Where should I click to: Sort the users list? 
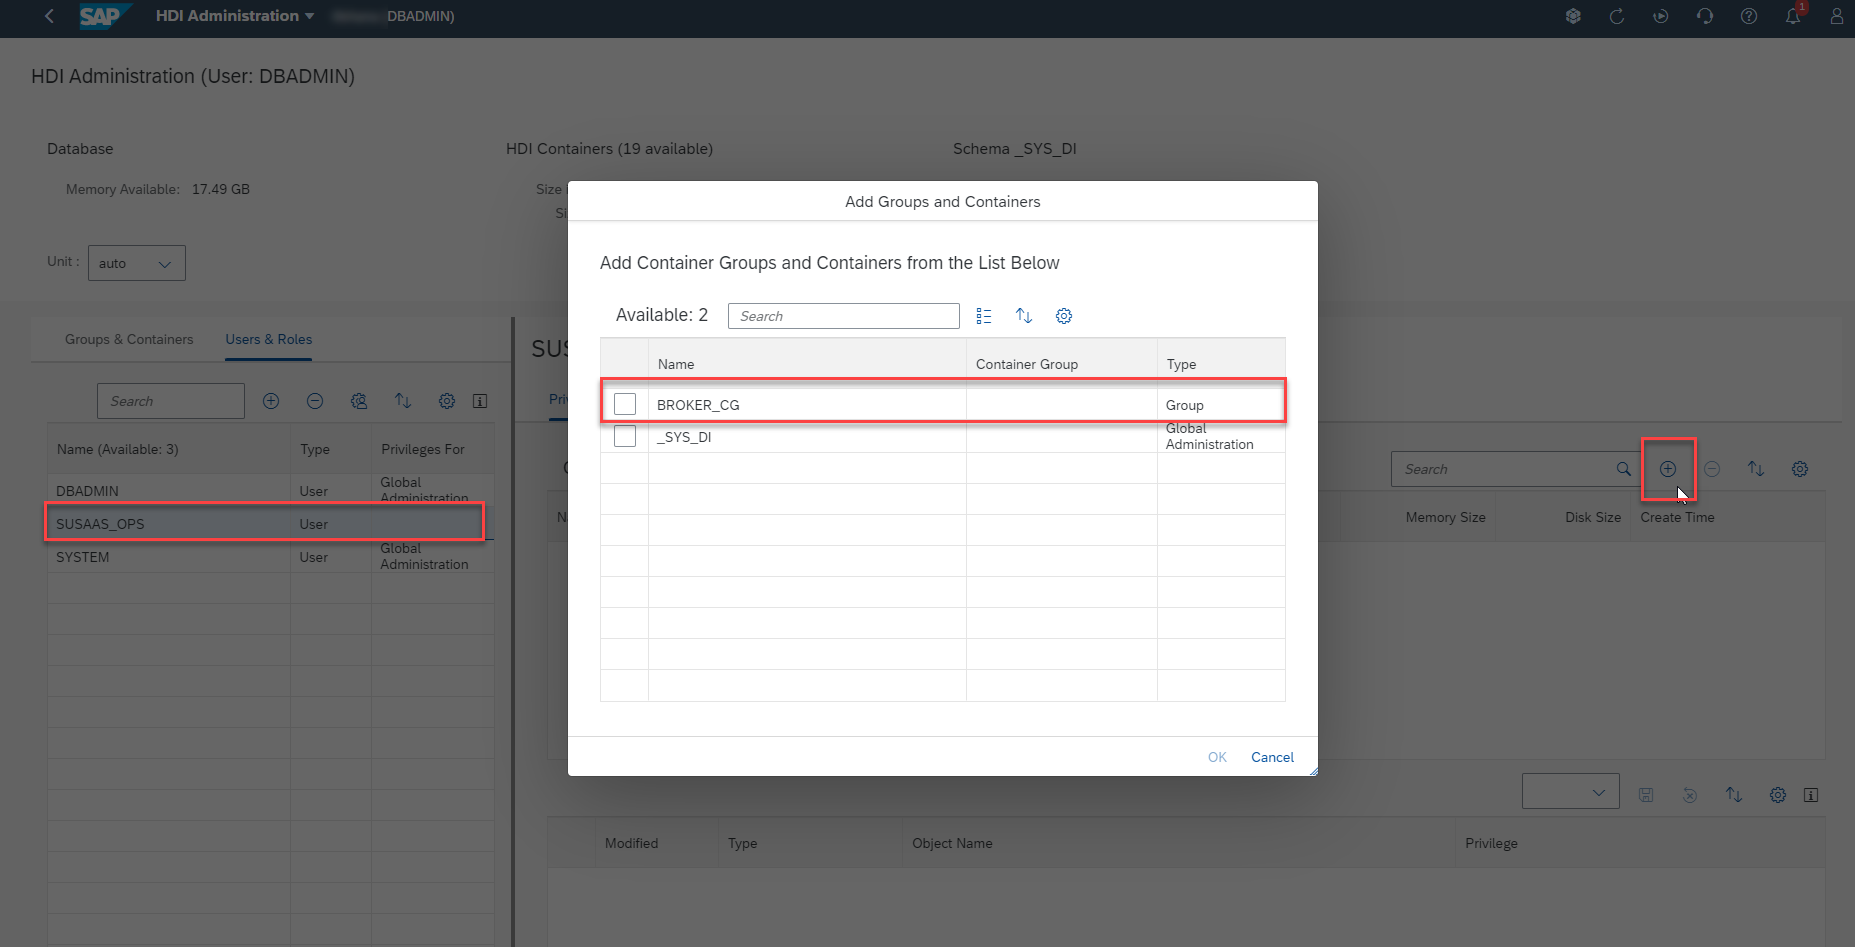(403, 401)
